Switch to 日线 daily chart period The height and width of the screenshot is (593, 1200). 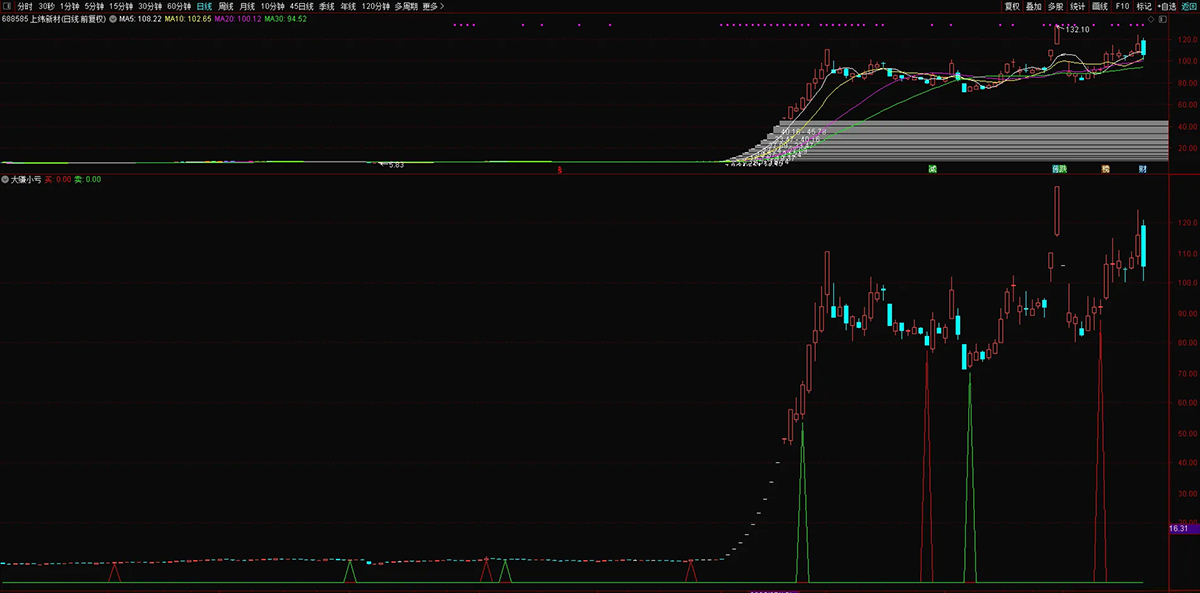click(x=204, y=6)
